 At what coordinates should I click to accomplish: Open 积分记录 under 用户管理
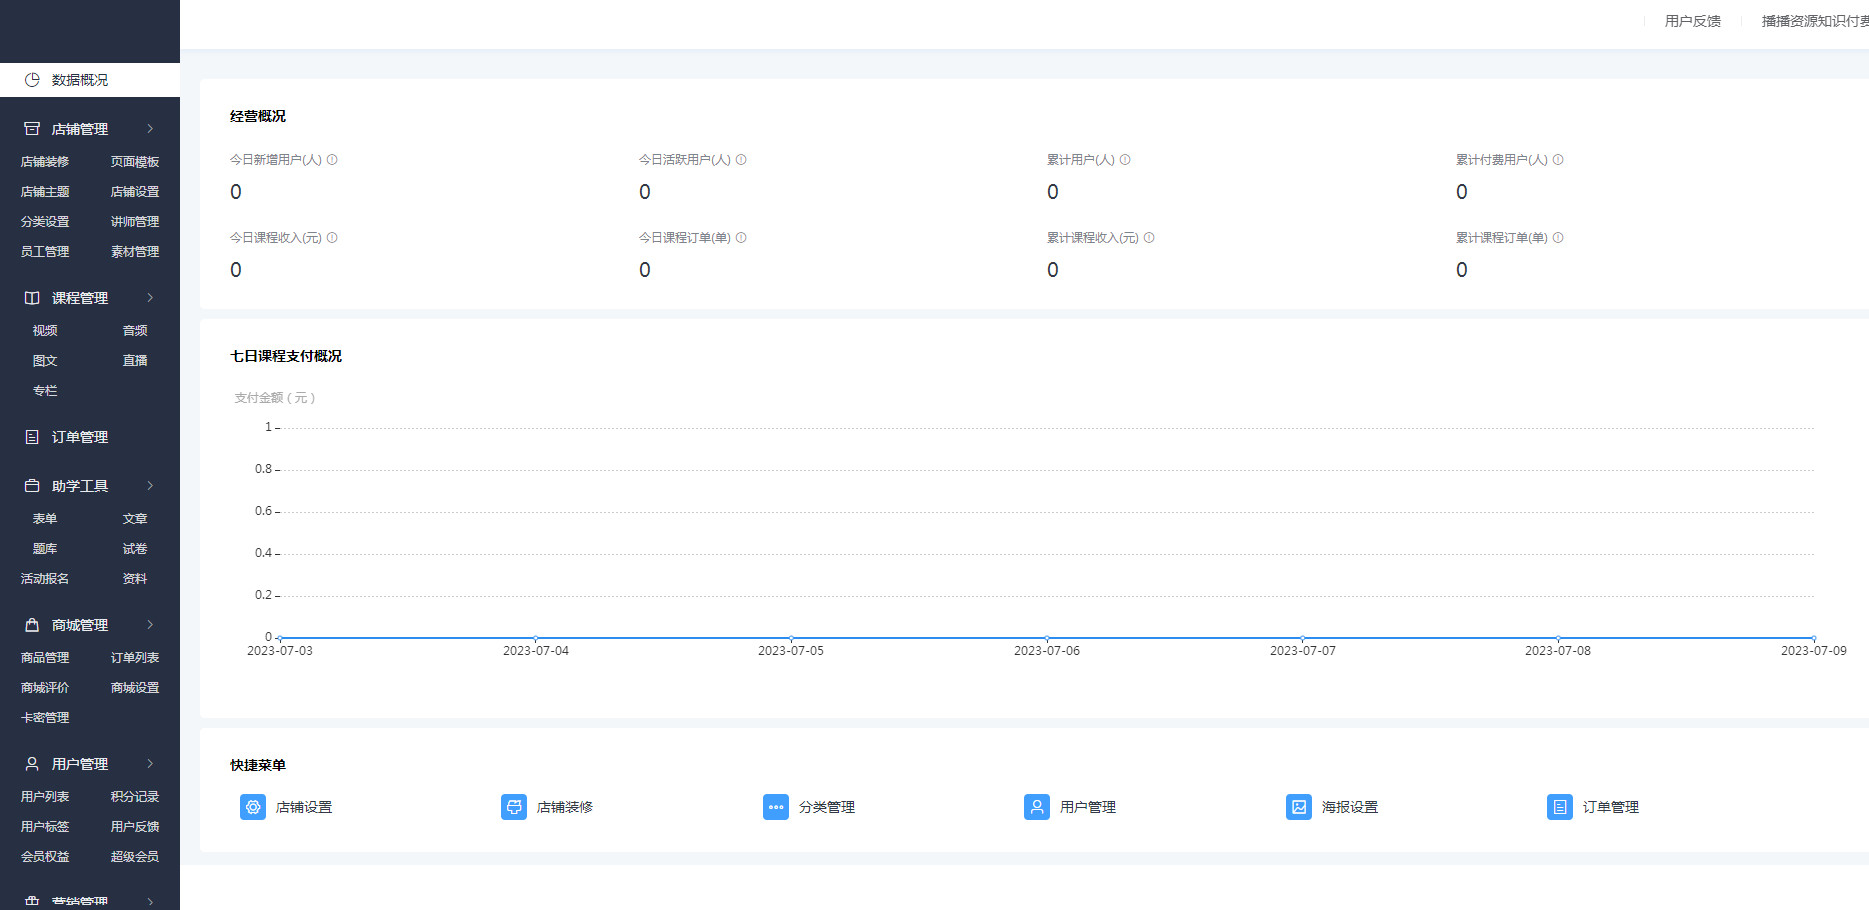(x=135, y=797)
